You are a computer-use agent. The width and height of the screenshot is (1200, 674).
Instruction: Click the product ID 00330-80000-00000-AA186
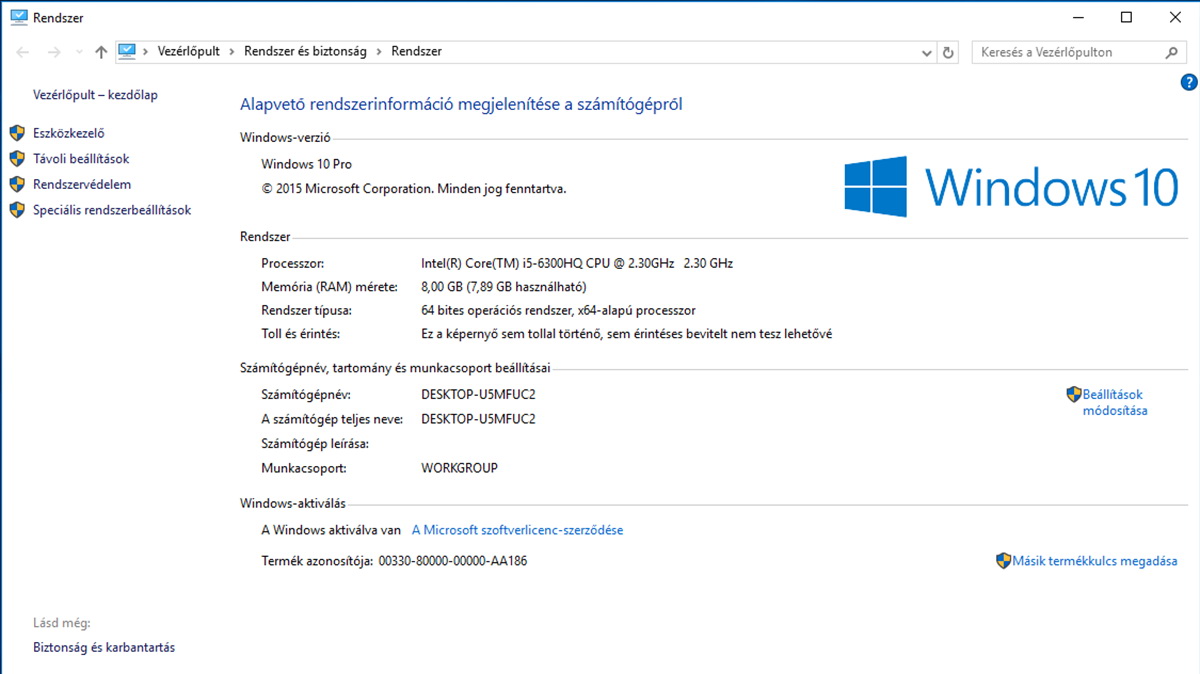click(x=452, y=562)
